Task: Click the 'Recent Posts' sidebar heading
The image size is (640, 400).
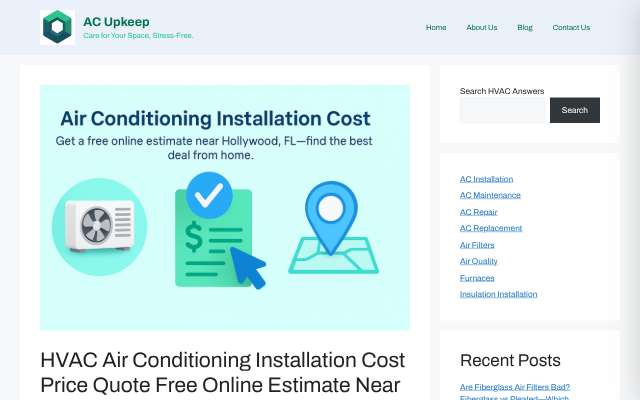Action: click(x=510, y=360)
